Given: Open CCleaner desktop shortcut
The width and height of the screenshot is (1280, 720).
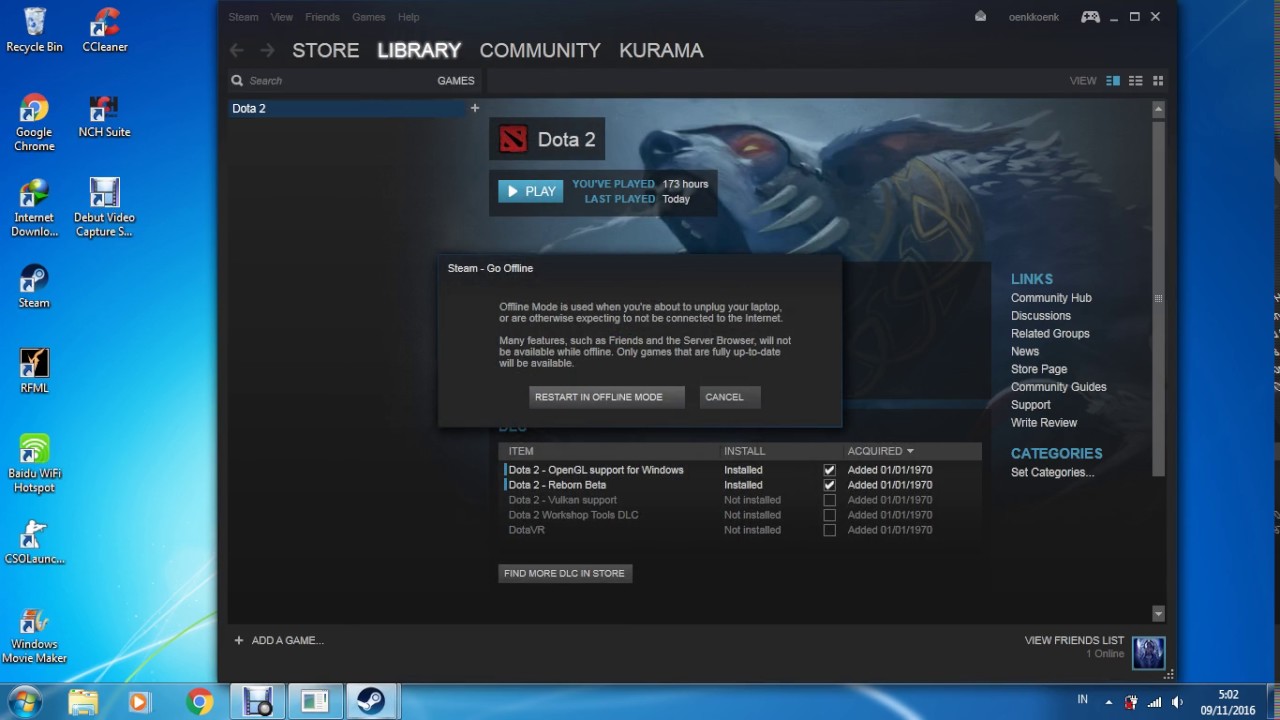Looking at the screenshot, I should [105, 30].
